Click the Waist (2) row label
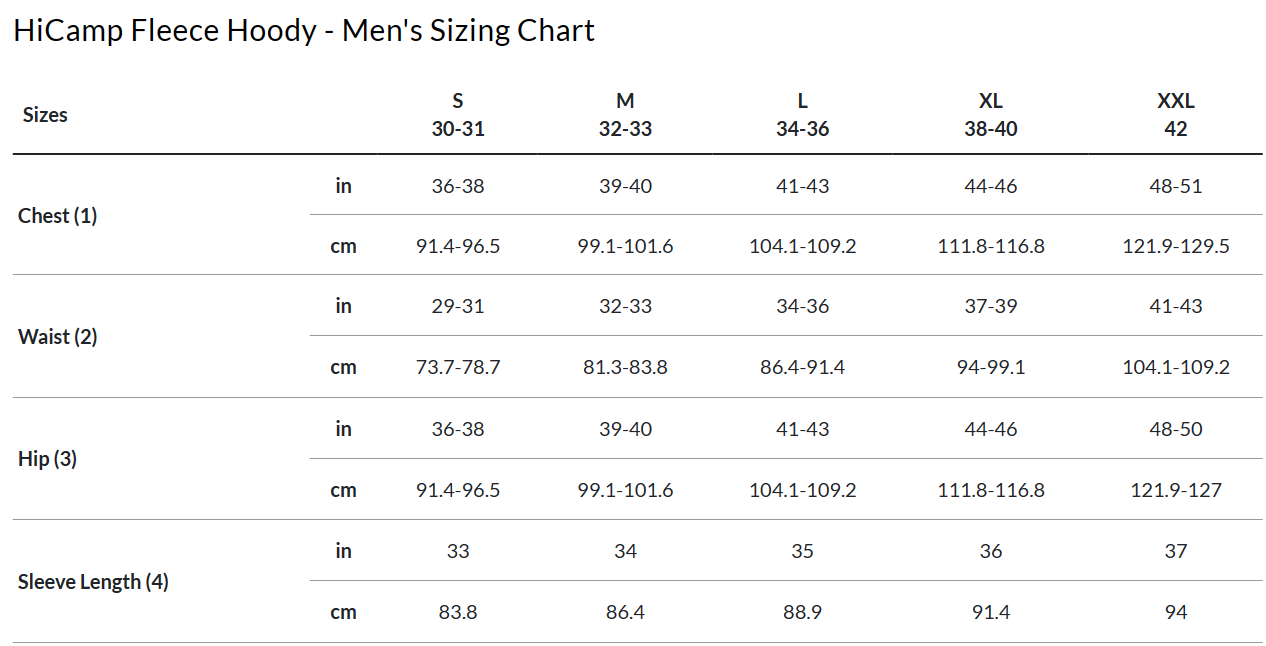Image resolution: width=1266 pixels, height=646 pixels. pyautogui.click(x=58, y=337)
